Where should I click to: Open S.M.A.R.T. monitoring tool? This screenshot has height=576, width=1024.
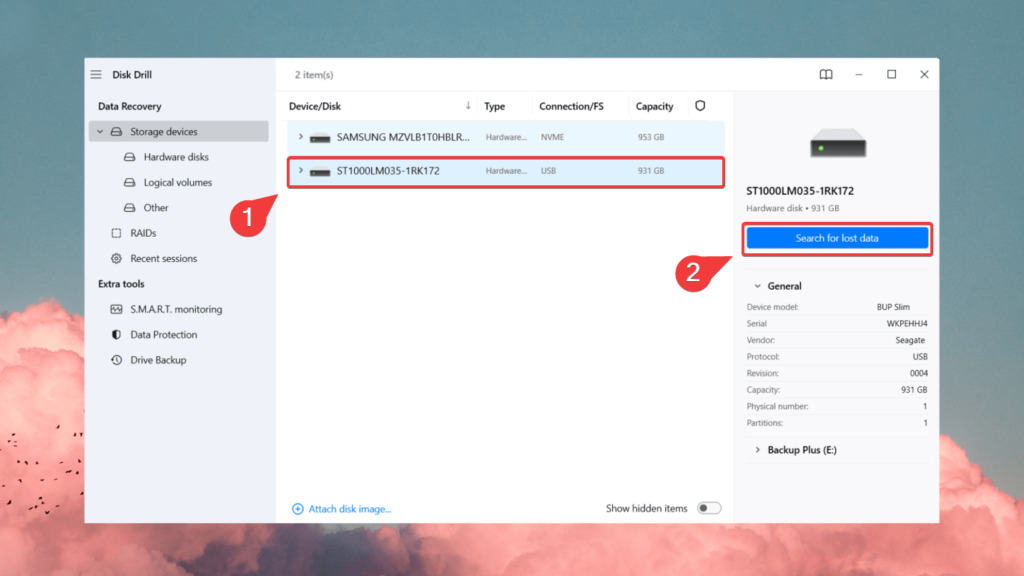(175, 310)
